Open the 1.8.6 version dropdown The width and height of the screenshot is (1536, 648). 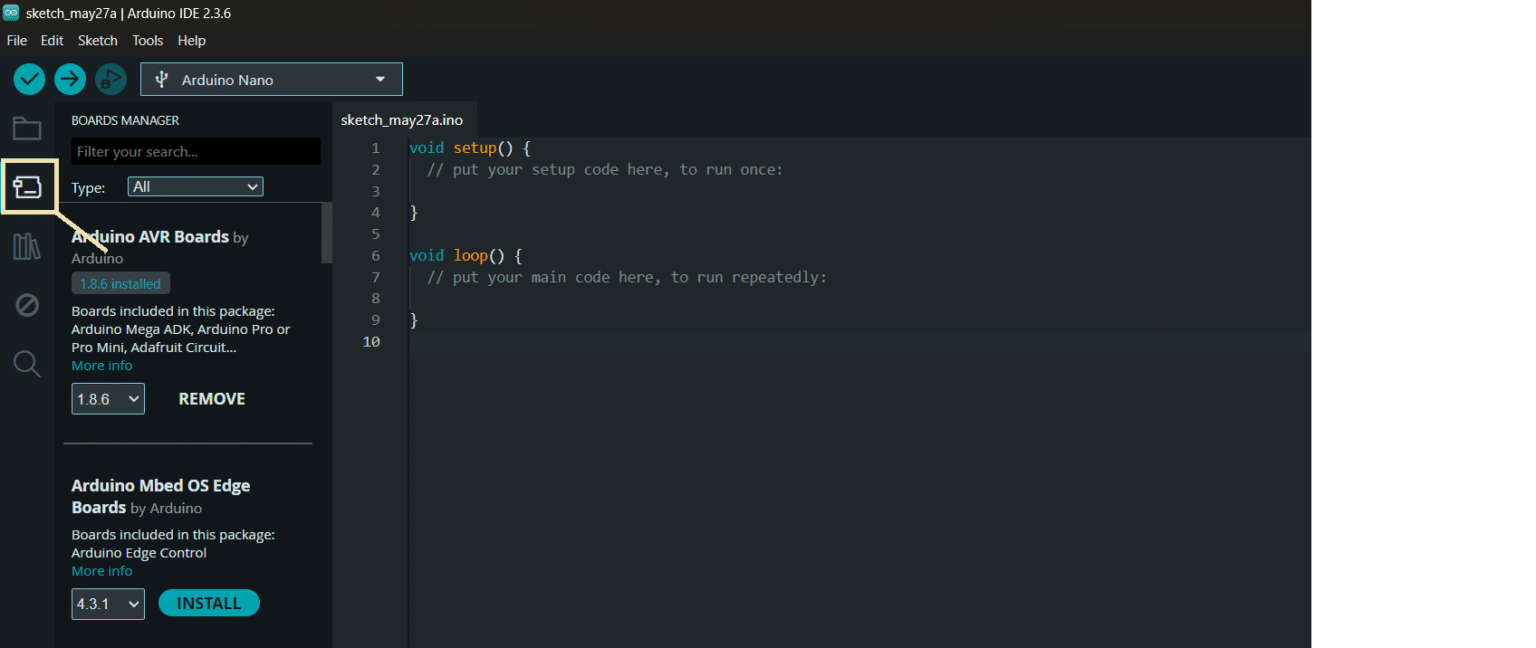click(x=108, y=399)
